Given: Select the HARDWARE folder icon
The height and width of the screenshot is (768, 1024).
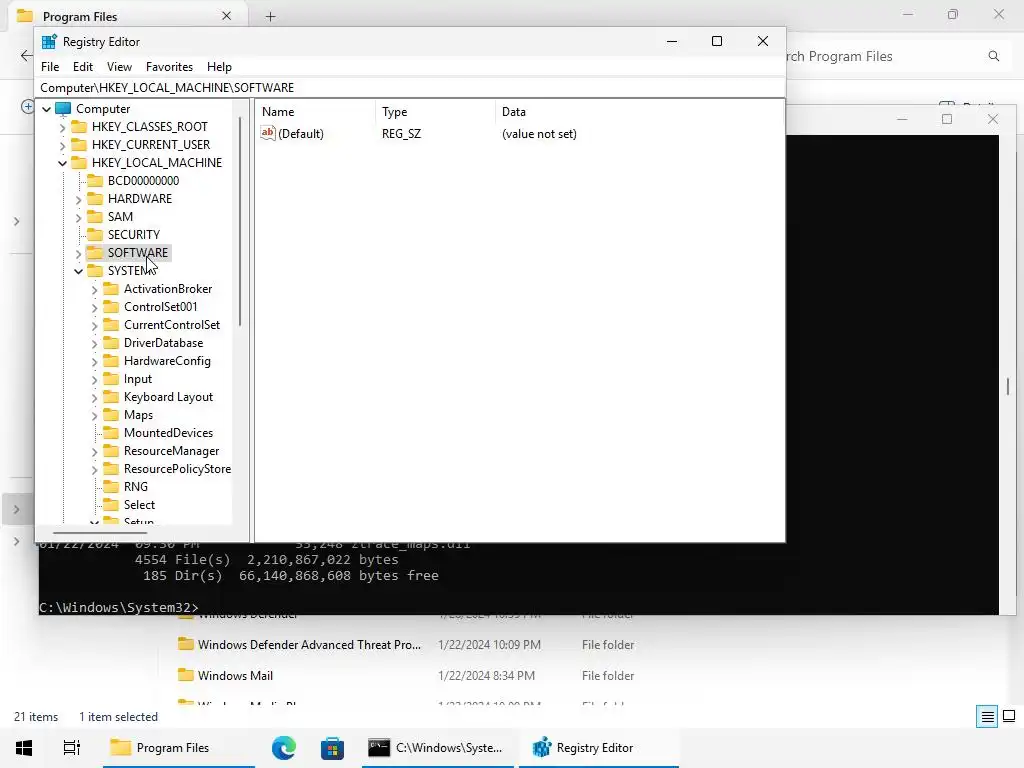Looking at the screenshot, I should point(95,198).
